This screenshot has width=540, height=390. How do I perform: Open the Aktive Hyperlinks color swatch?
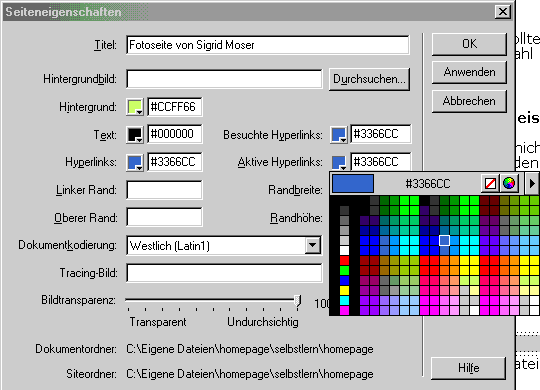pos(339,162)
